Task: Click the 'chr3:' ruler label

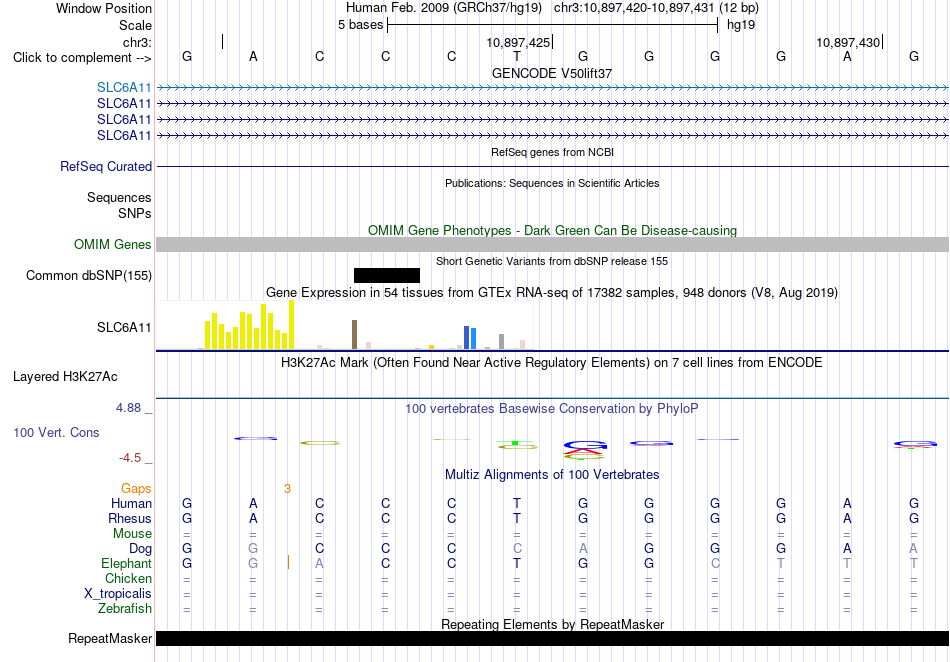Action: (x=137, y=42)
